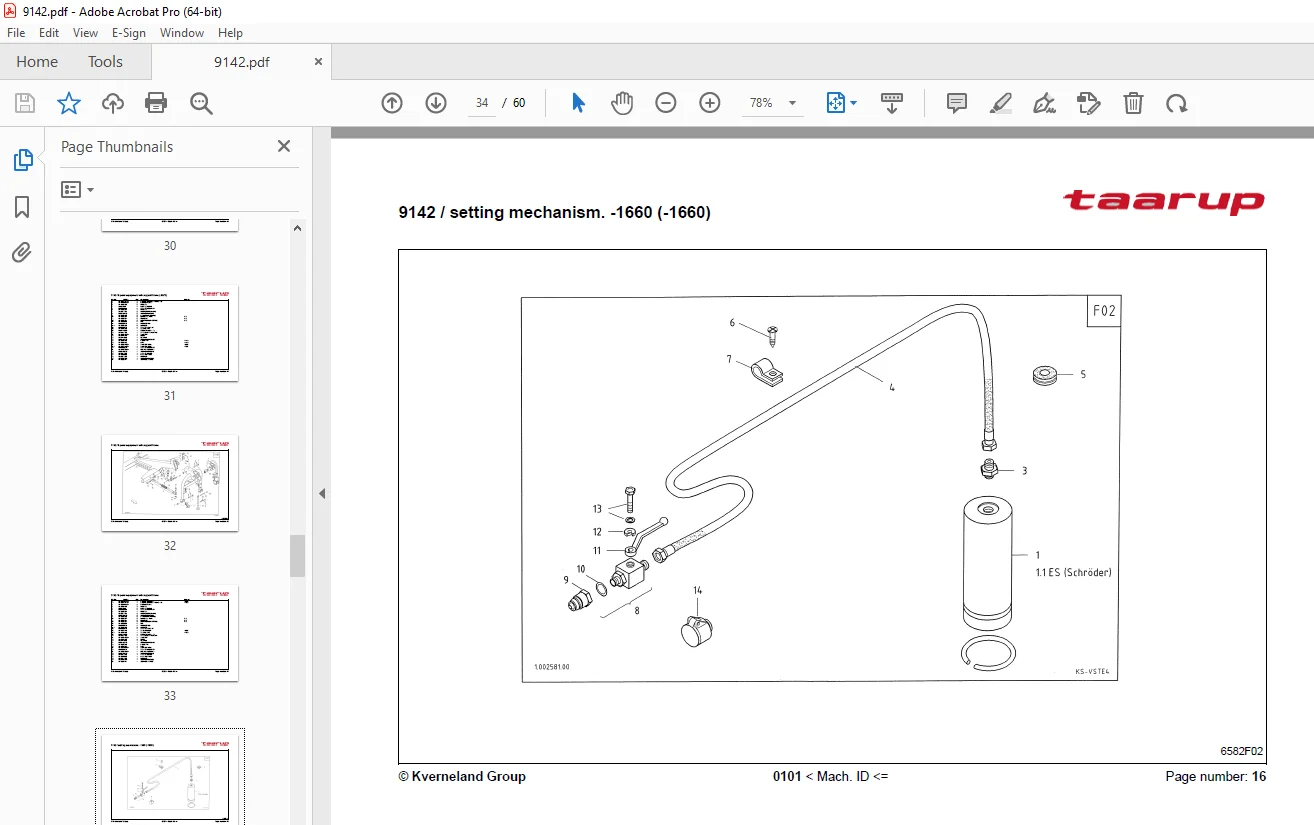Click thumbnails scrollbar up arrow
This screenshot has height=825, width=1314.
point(297,228)
